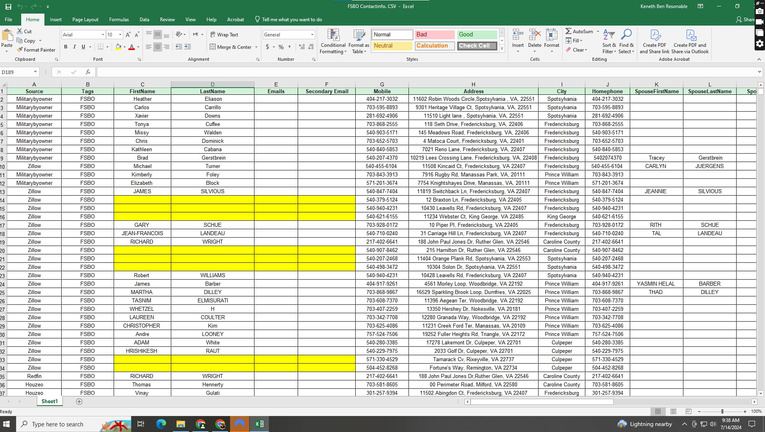Adjust the zoom slider in status bar
Image resolution: width=765 pixels, height=432 pixels.
[723, 411]
